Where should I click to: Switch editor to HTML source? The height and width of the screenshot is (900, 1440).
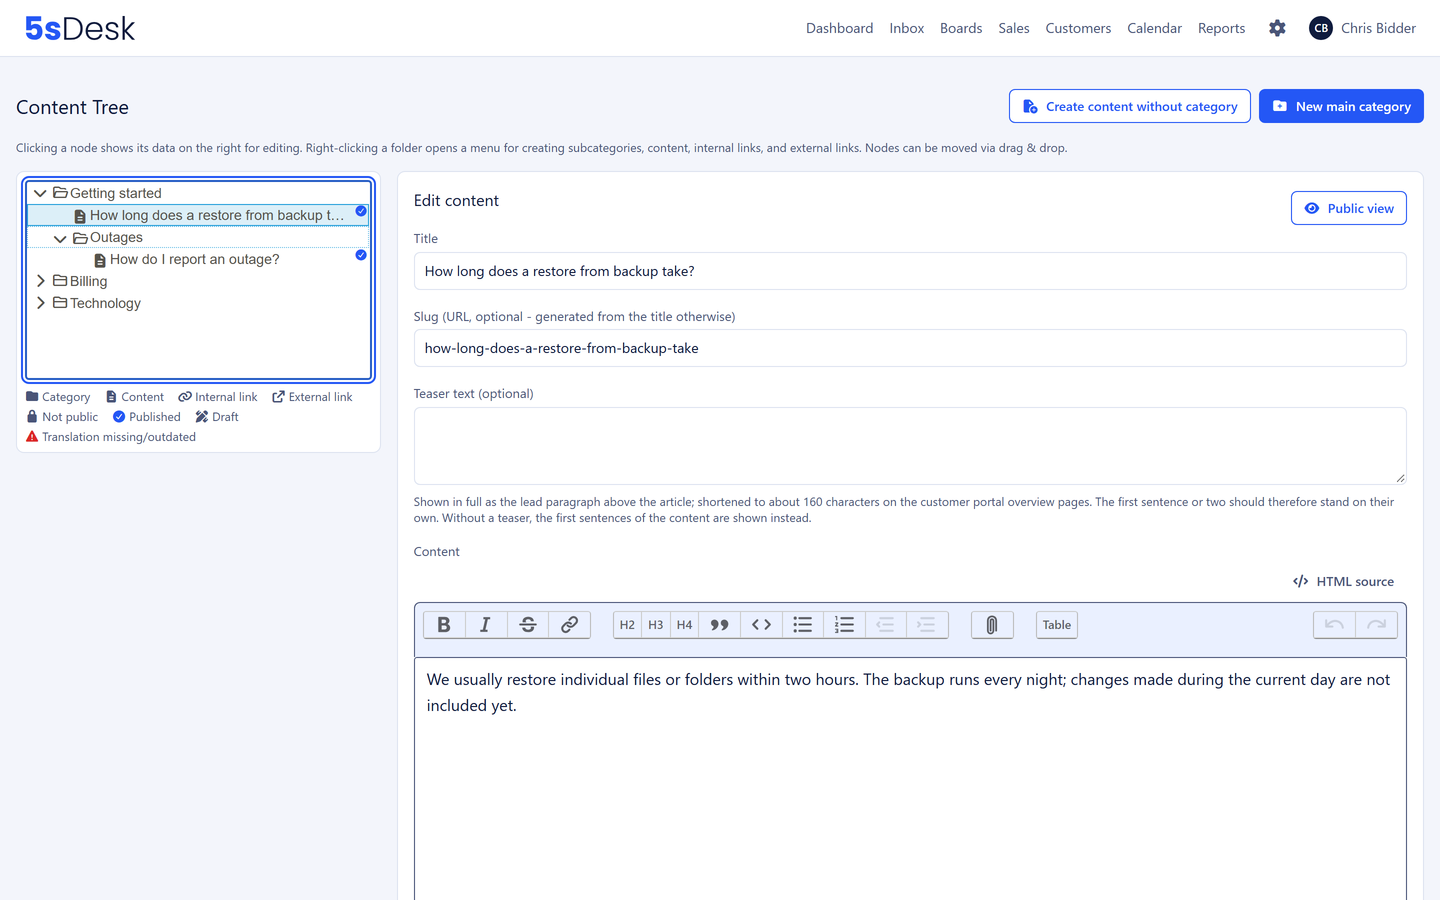tap(1343, 581)
